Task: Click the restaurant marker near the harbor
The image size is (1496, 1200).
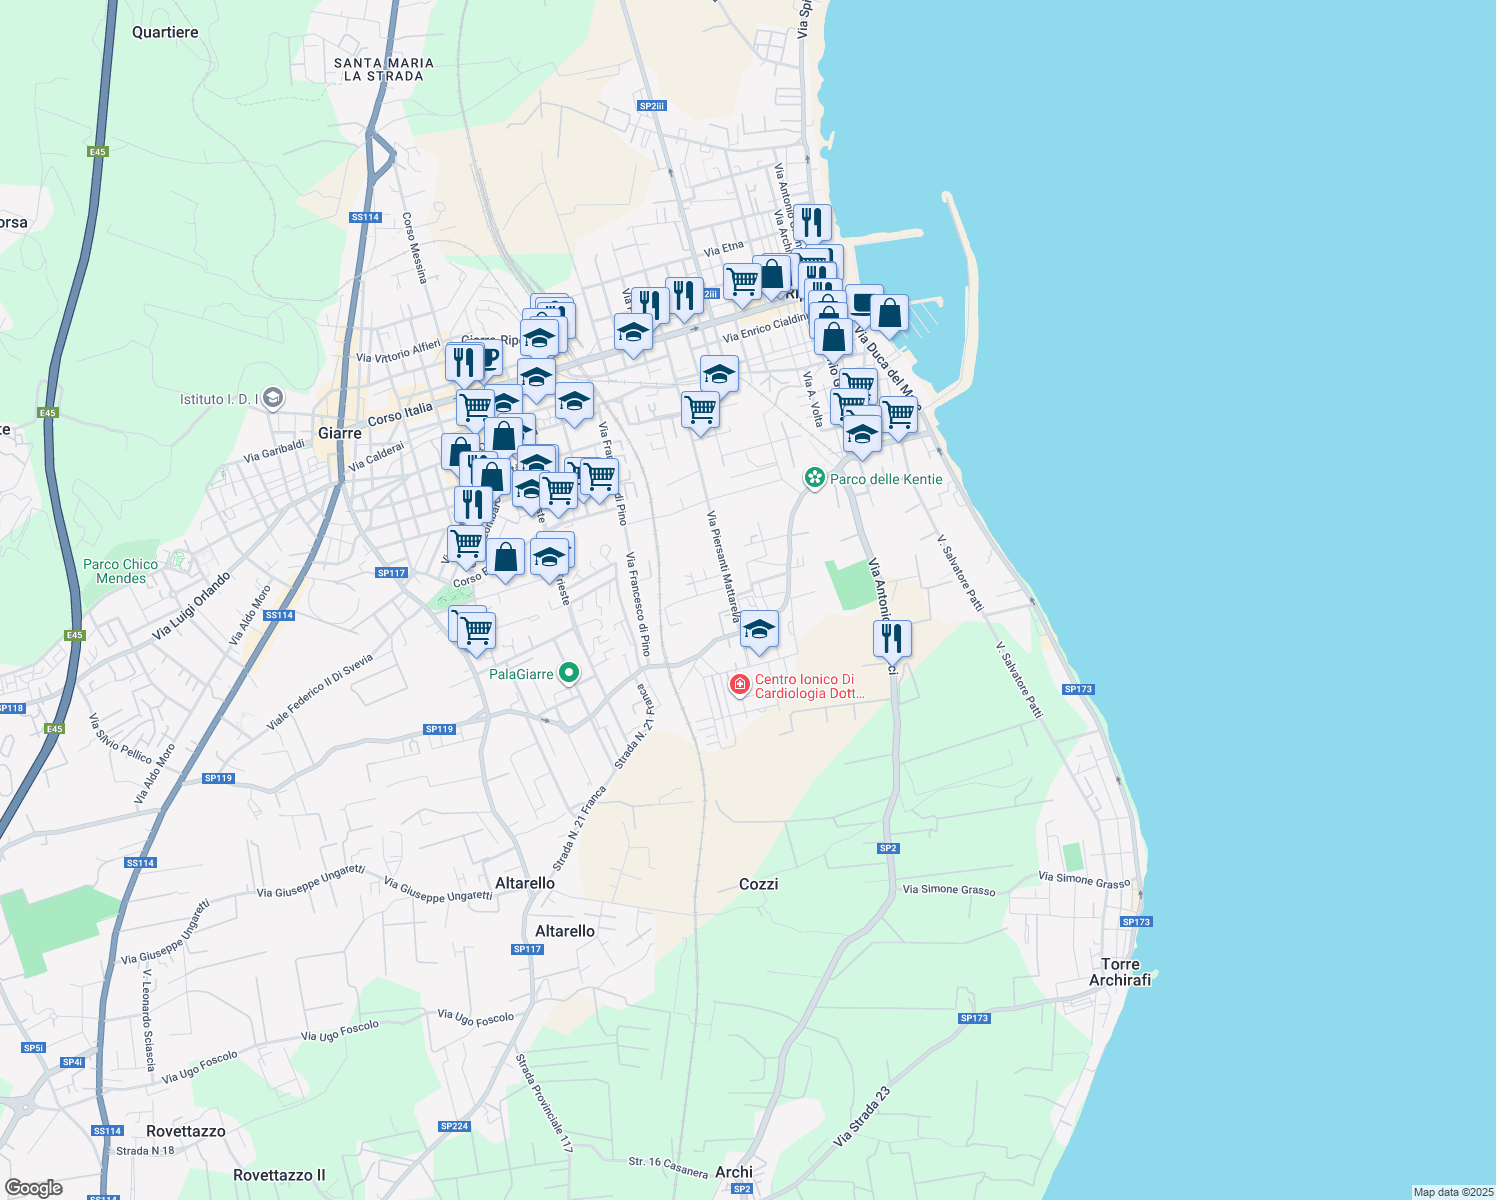Action: [813, 222]
